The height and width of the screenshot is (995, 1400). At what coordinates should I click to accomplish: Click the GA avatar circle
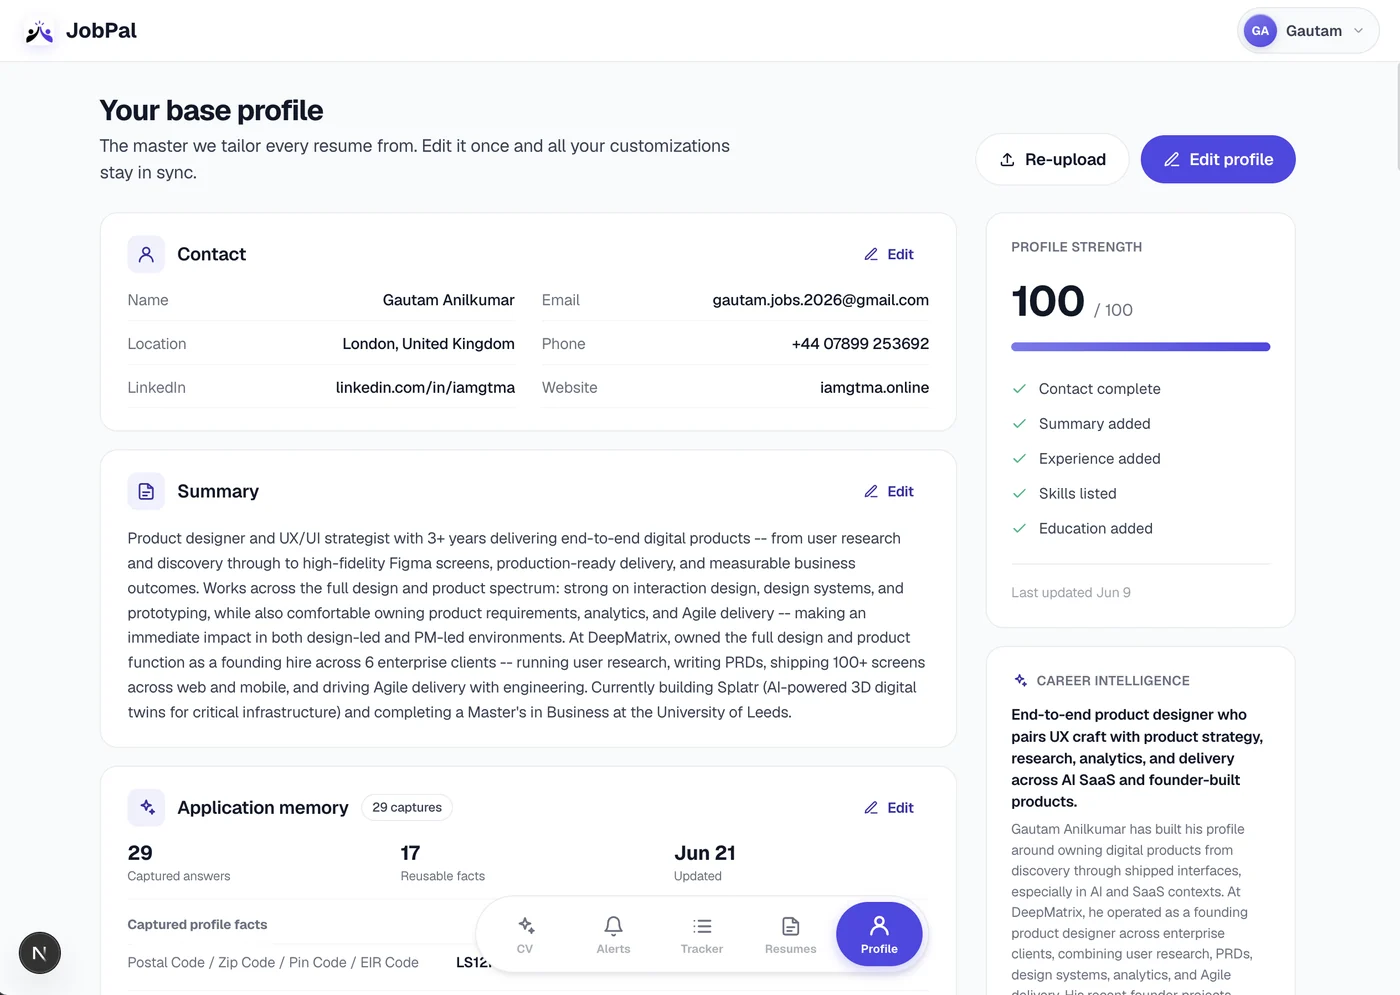coord(1260,31)
